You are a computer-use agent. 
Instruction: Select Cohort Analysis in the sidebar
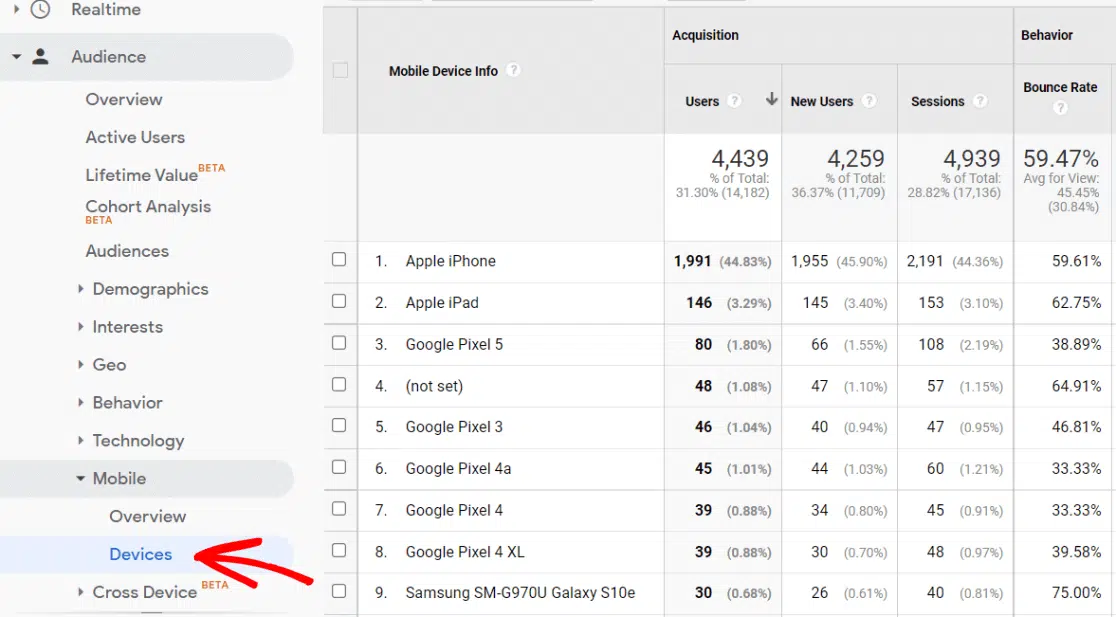click(x=148, y=207)
